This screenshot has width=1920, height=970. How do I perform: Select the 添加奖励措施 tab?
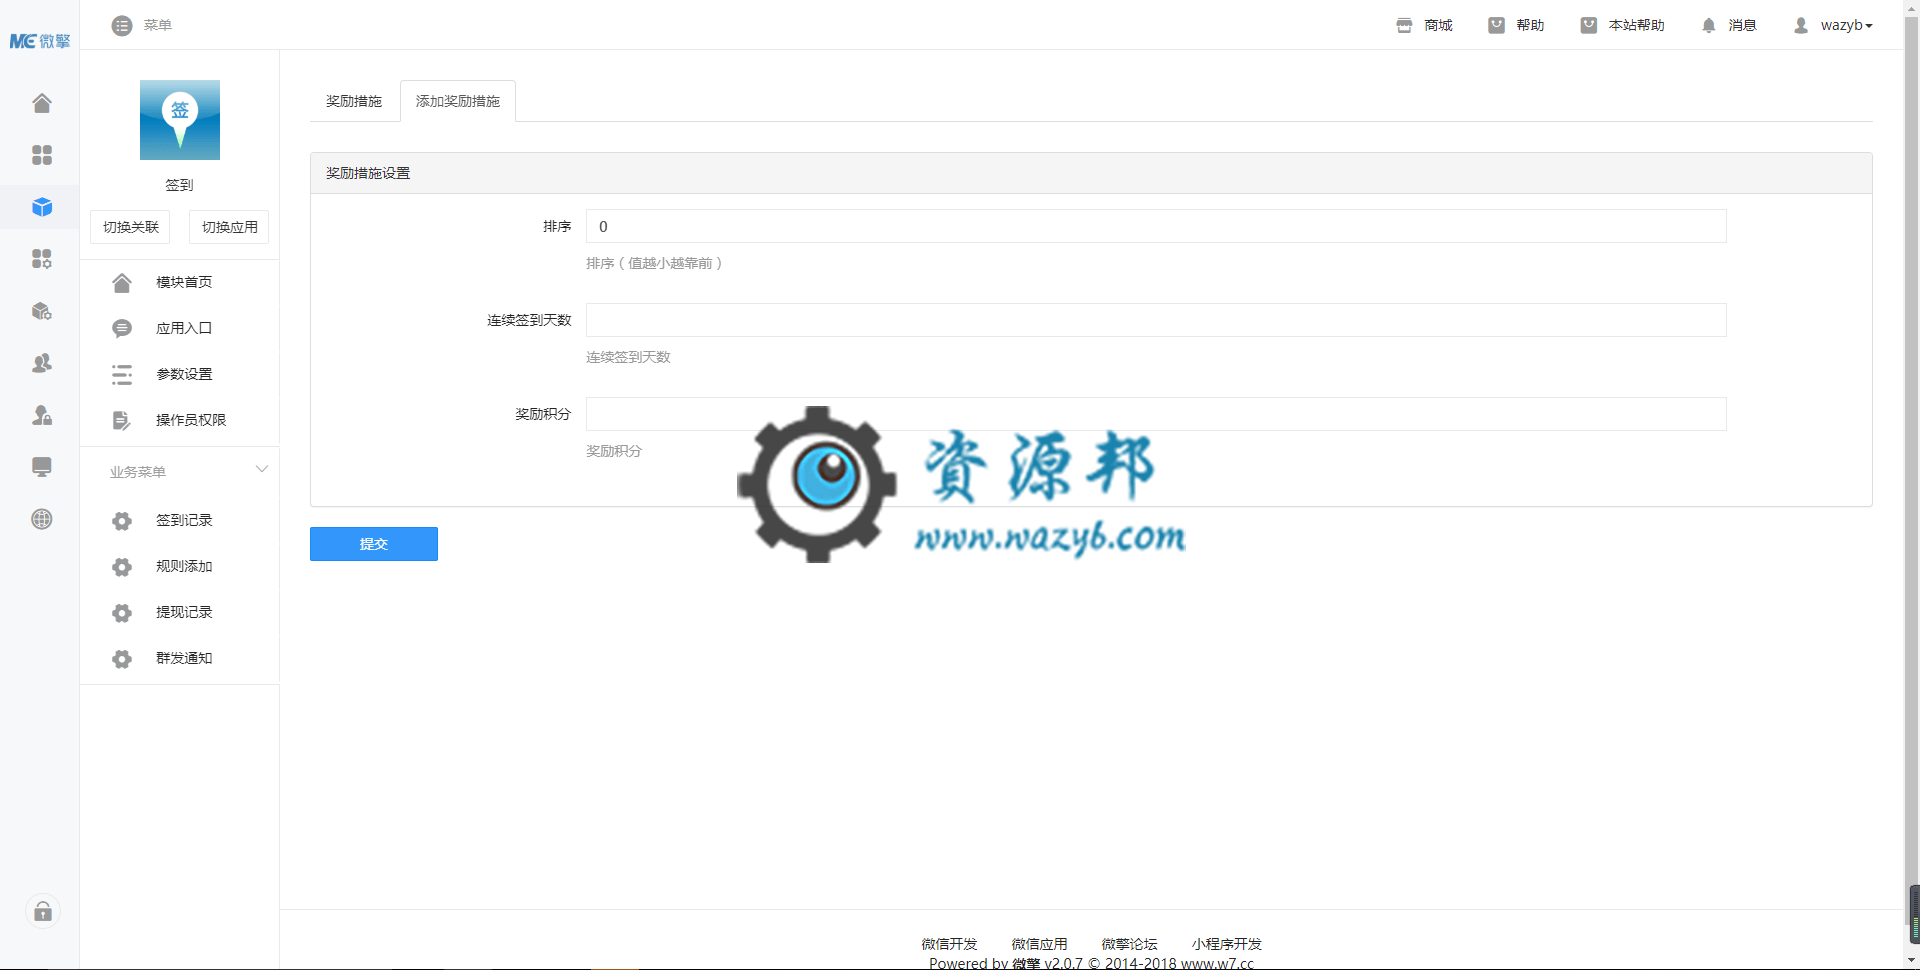click(x=458, y=101)
